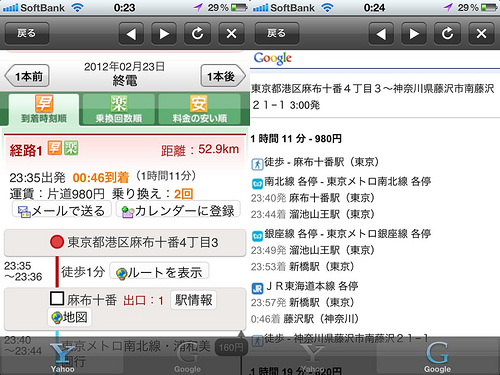500x375 pixels.
Task: Reload the page in right browser
Action: 447,33
